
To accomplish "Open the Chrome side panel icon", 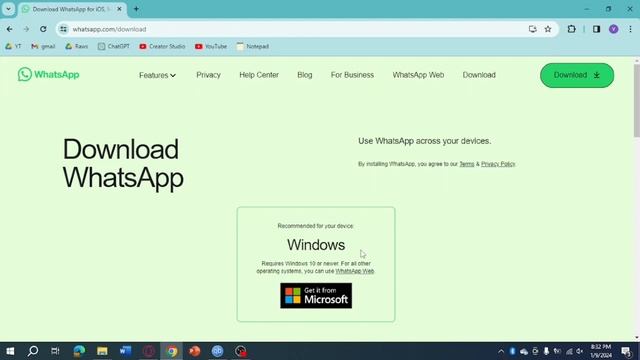I will pos(596,29).
